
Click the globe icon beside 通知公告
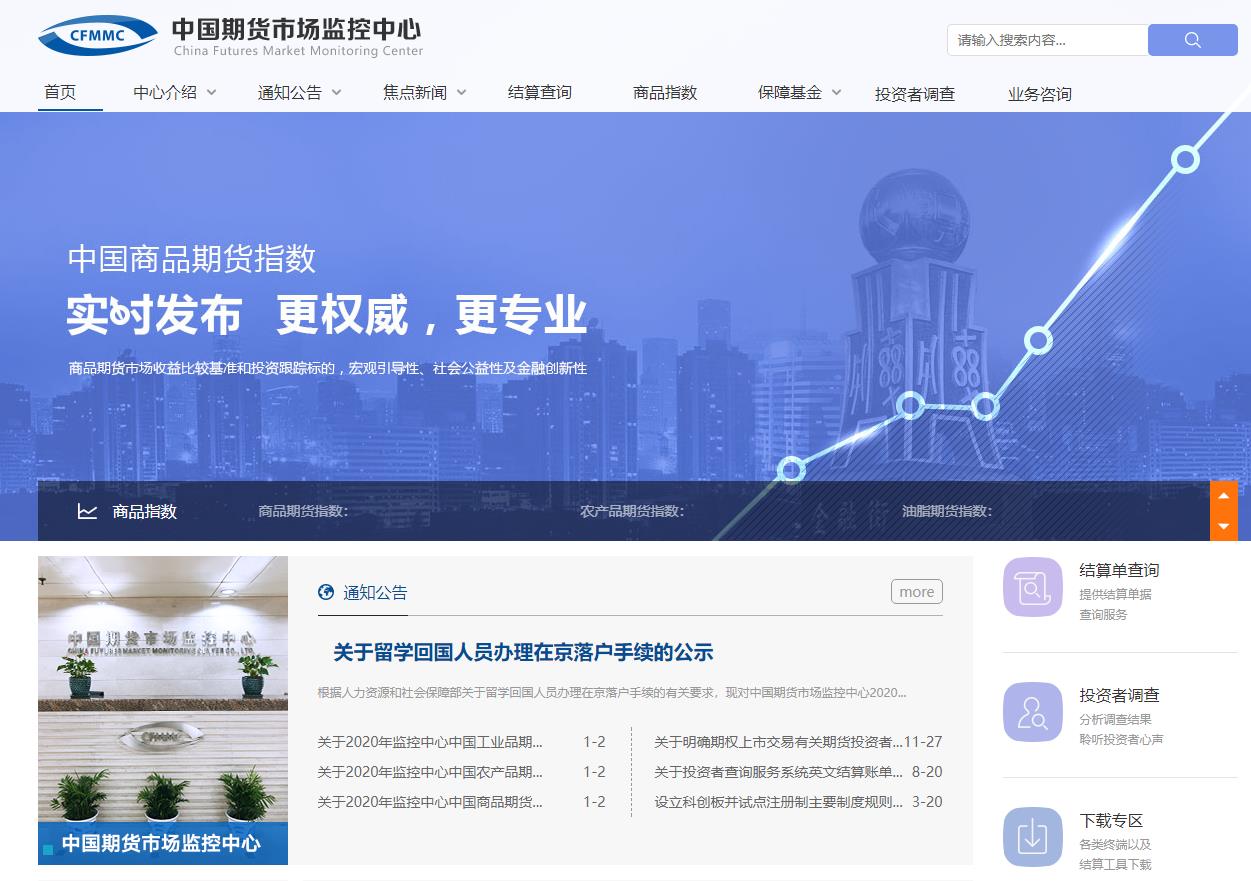(326, 592)
